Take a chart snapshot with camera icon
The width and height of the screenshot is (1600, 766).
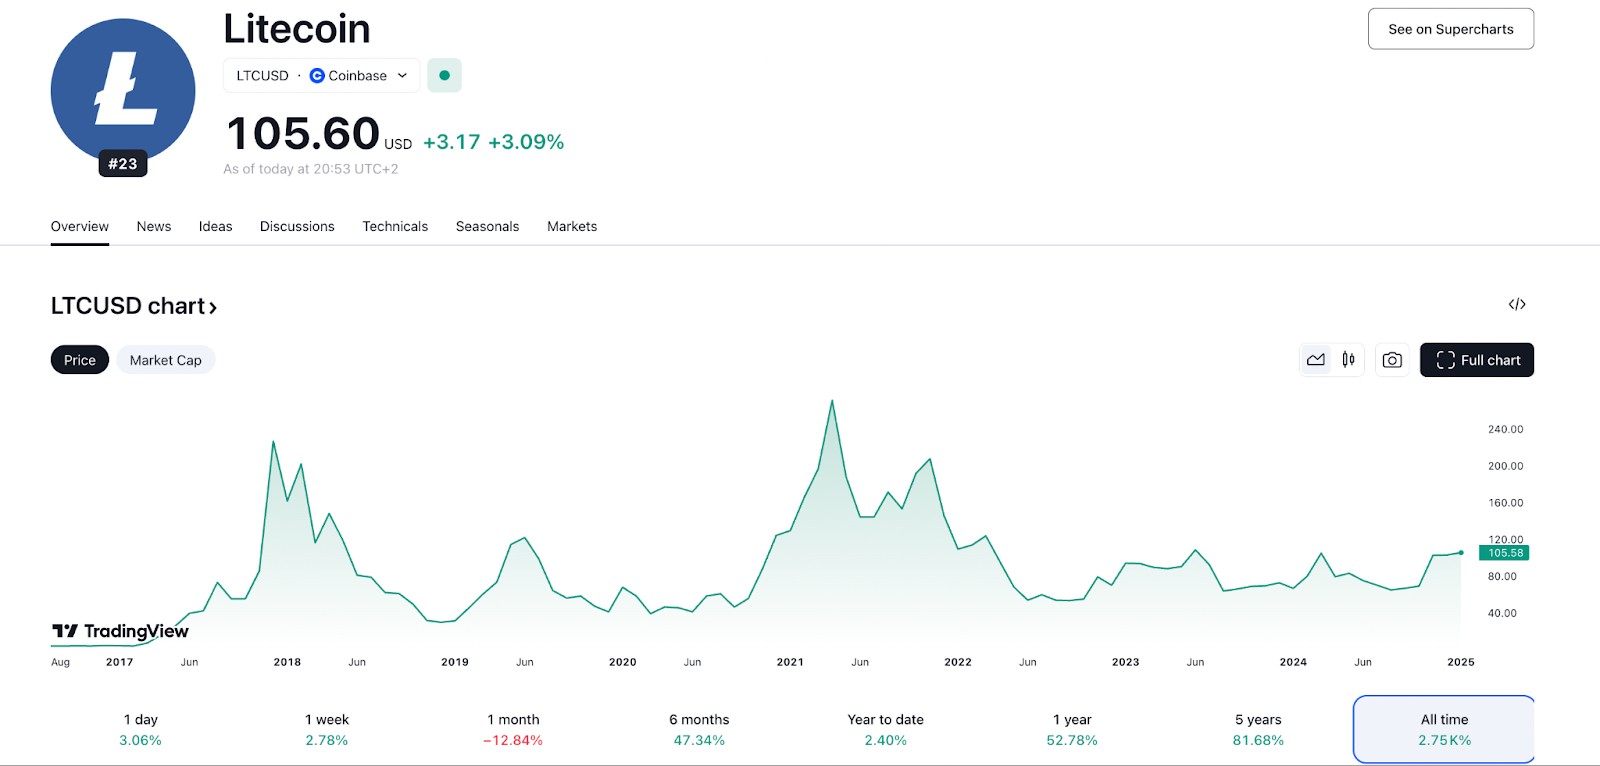pos(1392,360)
